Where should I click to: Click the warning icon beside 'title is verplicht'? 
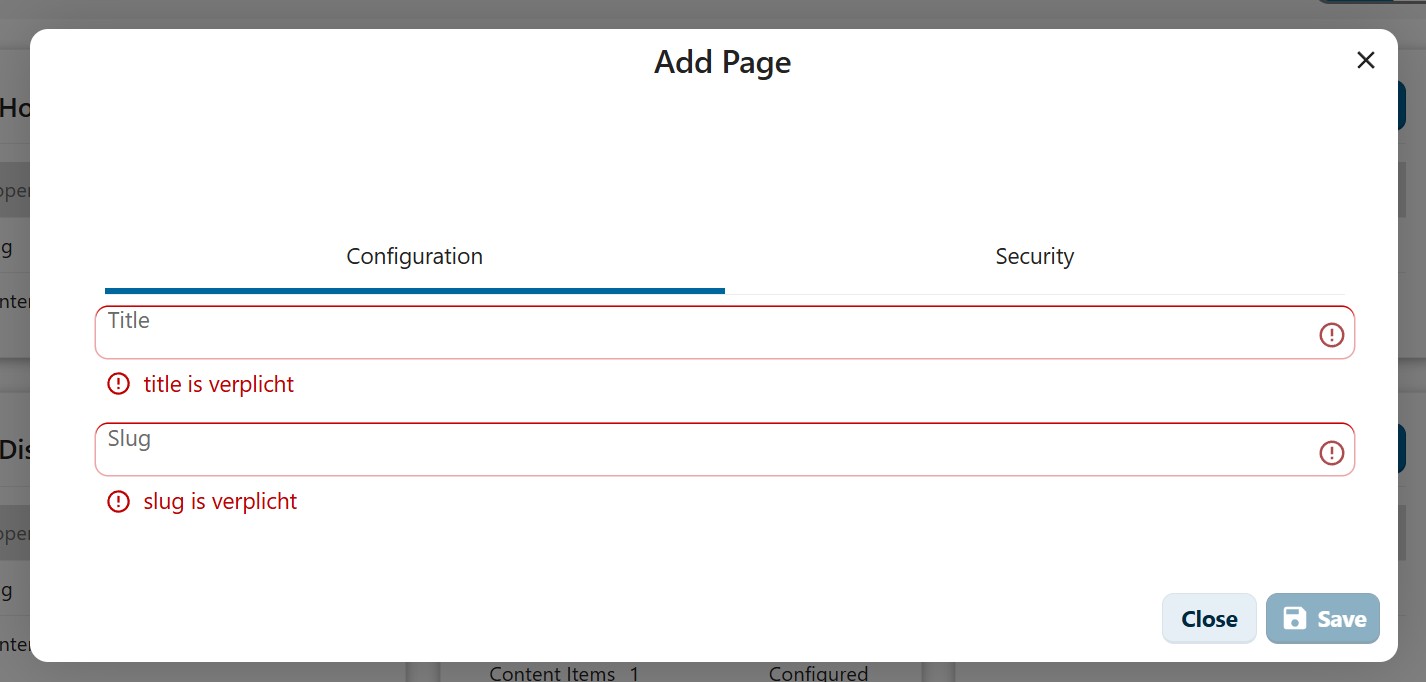click(118, 383)
